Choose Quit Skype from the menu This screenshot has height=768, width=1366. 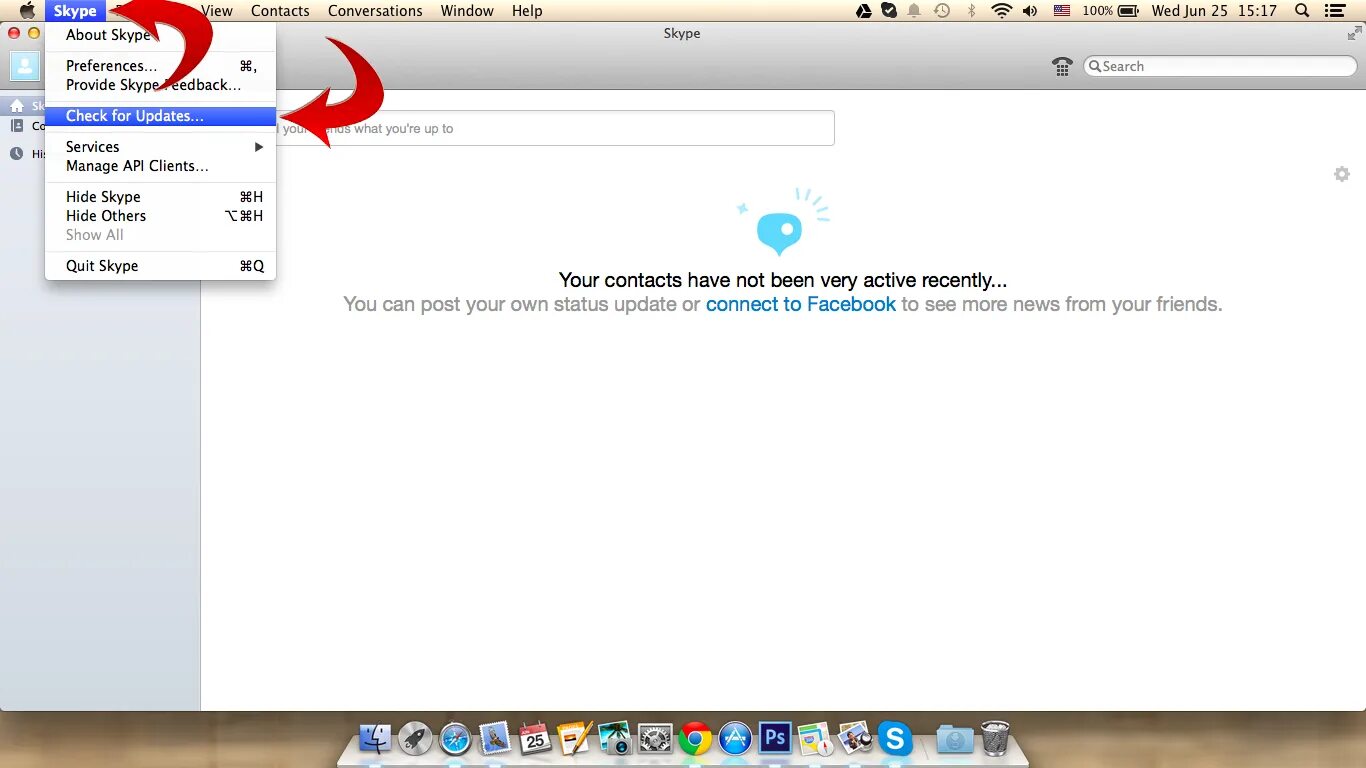160,266
